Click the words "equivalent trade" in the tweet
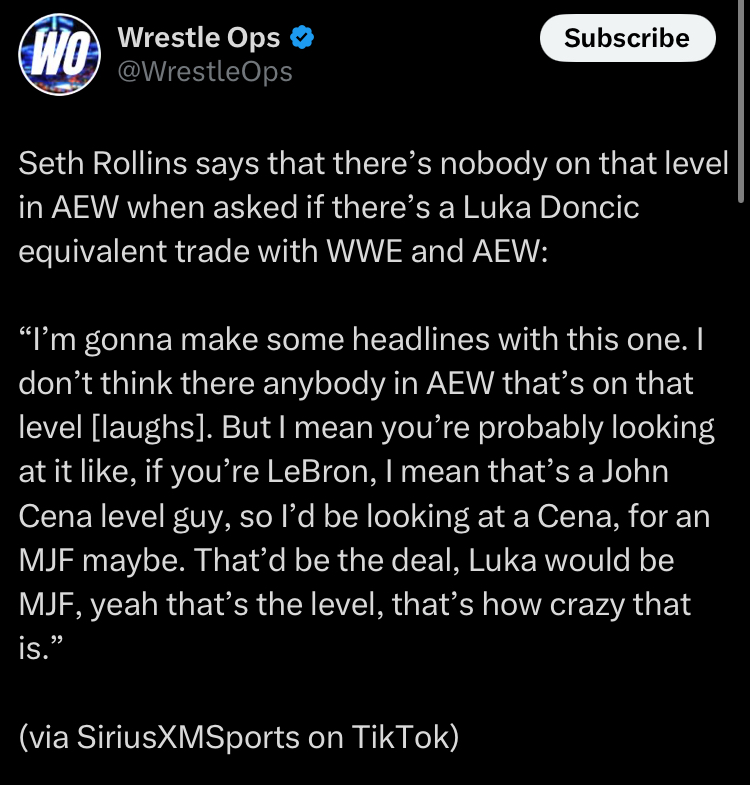Screen dimensions: 750x785 click(134, 251)
